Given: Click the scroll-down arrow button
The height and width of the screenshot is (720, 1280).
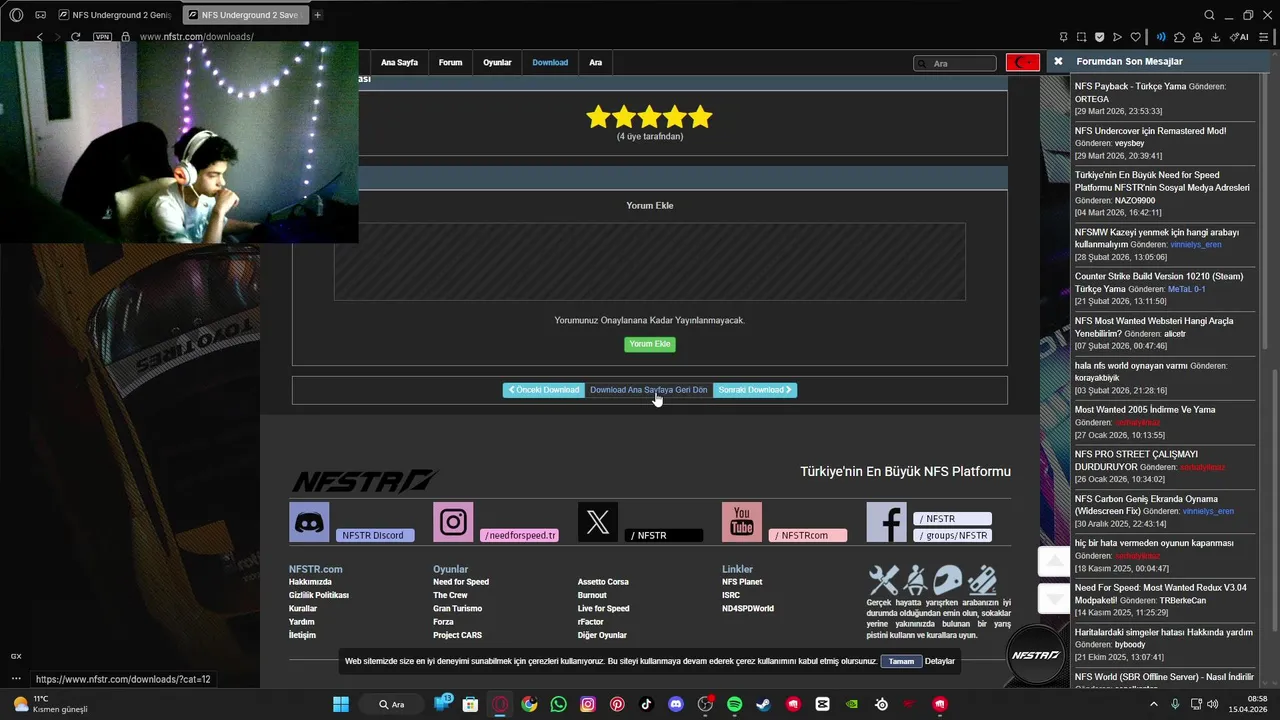Looking at the screenshot, I should pyautogui.click(x=1054, y=598).
